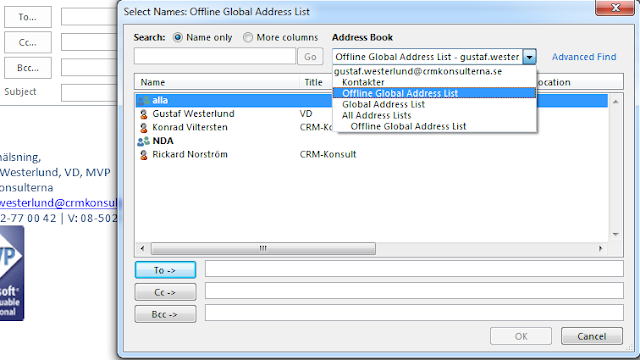640x360 pixels.
Task: Click the contact icon beside Gustaf Westerlund
Action: click(144, 114)
